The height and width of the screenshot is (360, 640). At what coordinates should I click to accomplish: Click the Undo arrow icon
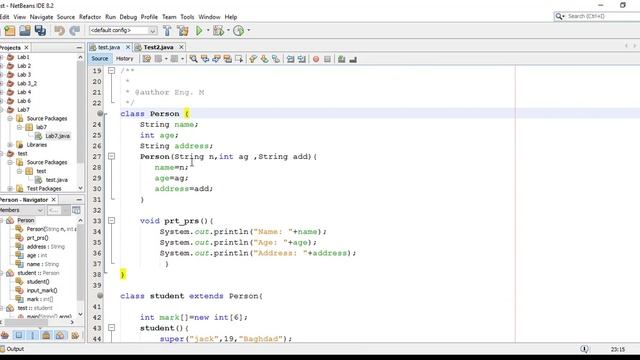pos(60,31)
